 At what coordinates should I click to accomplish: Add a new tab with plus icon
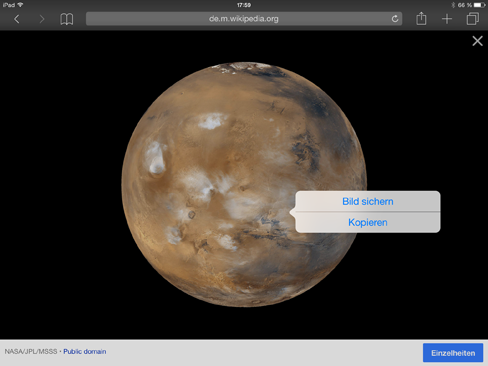[x=447, y=19]
